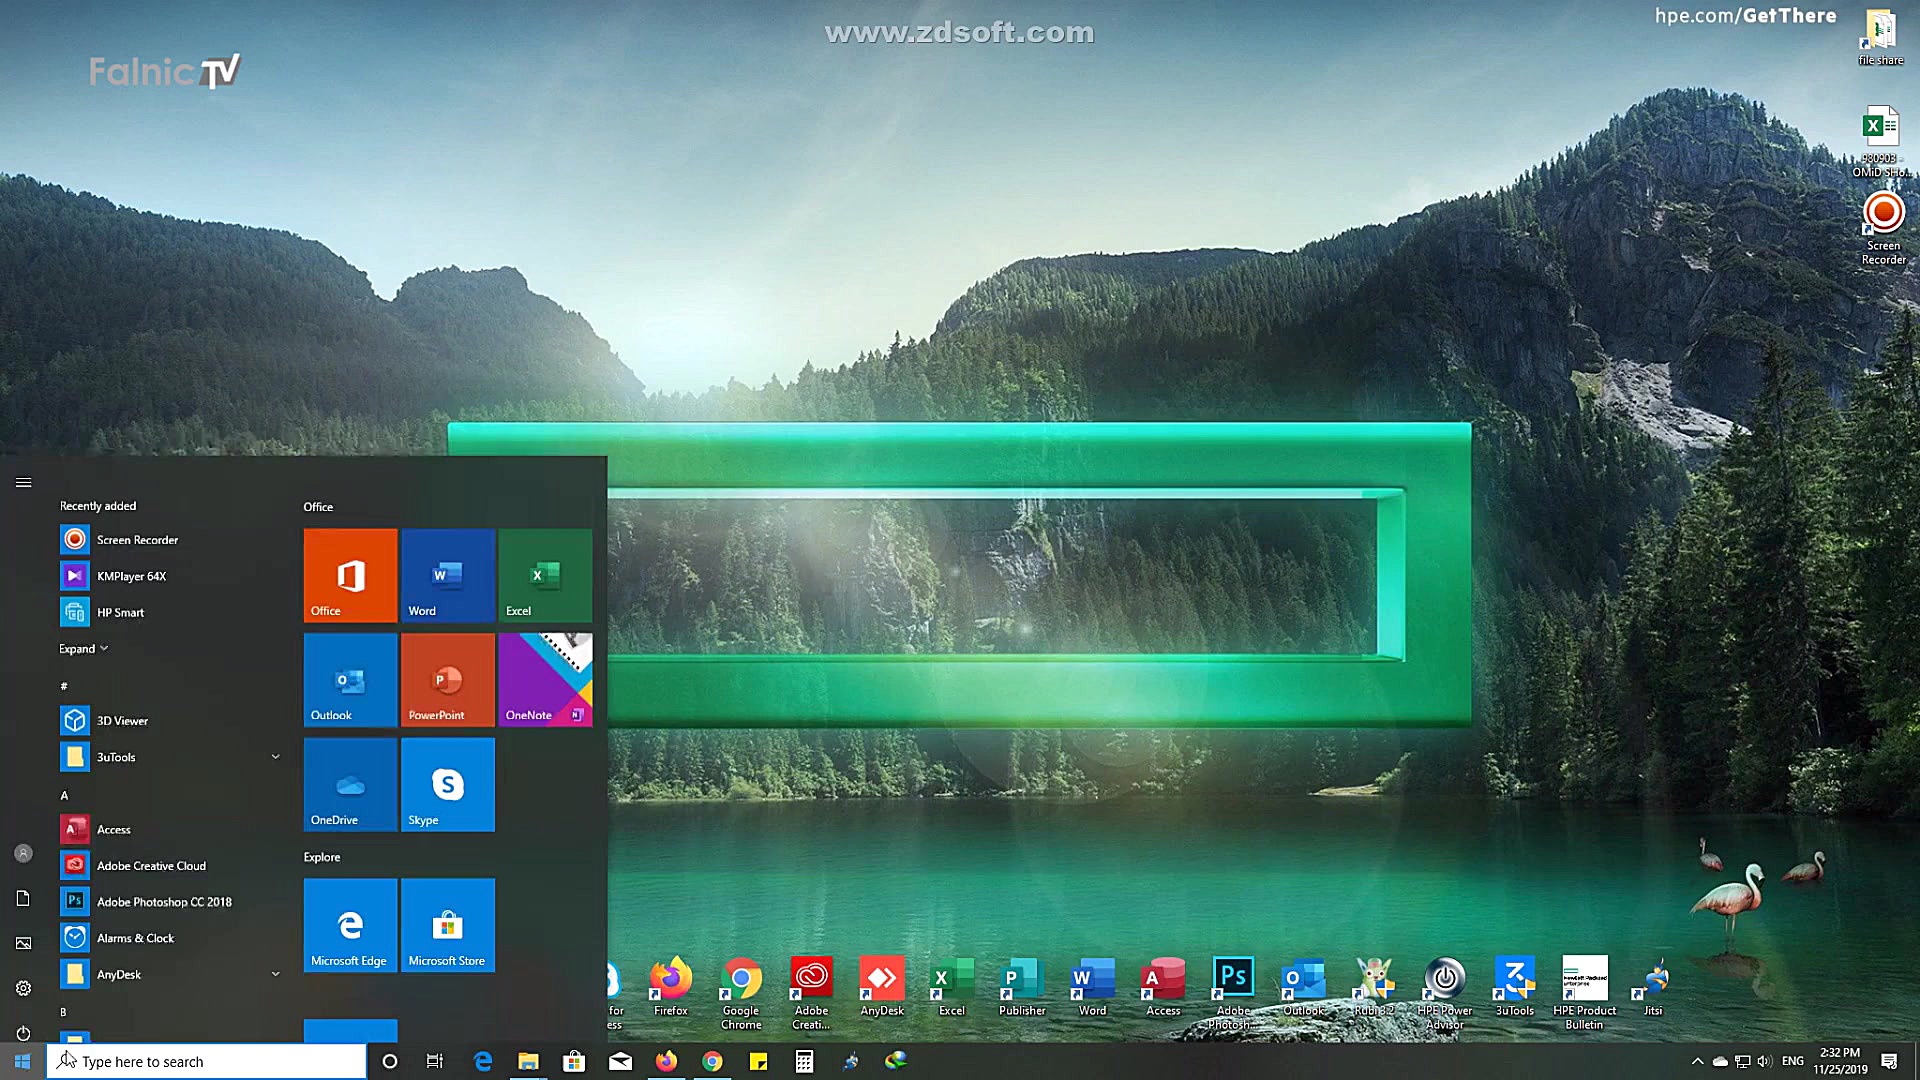The height and width of the screenshot is (1080, 1920).
Task: Open Microsoft Store tile under Explore
Action: pos(447,925)
